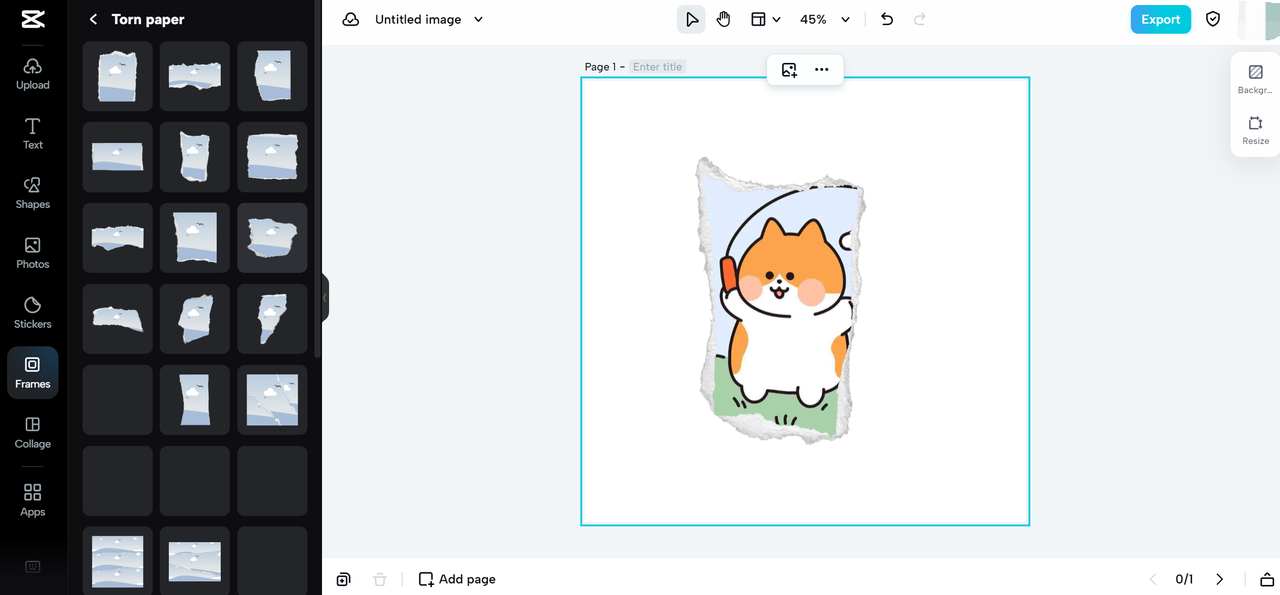Choose the first frame in the fourth row
This screenshot has width=1280, height=595.
tap(118, 319)
